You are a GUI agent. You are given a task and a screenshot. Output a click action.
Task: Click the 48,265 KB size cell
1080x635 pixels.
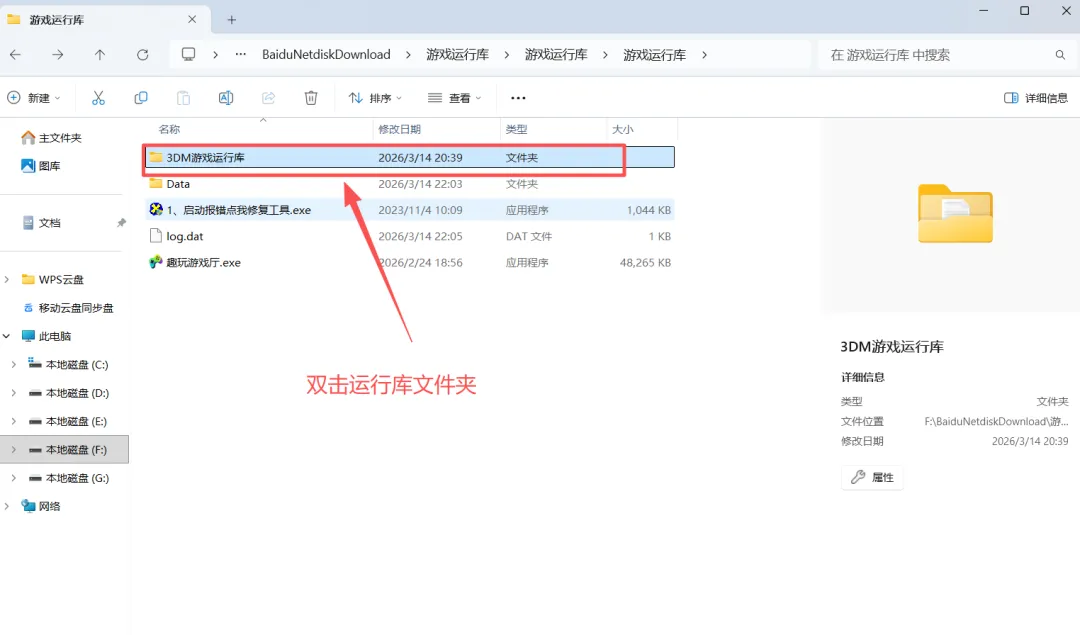pyautogui.click(x=645, y=262)
